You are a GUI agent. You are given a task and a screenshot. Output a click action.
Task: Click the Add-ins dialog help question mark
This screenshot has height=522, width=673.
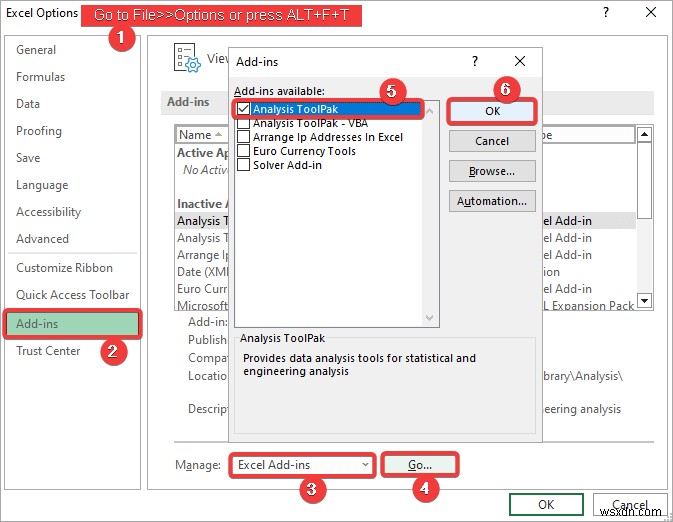click(x=475, y=61)
